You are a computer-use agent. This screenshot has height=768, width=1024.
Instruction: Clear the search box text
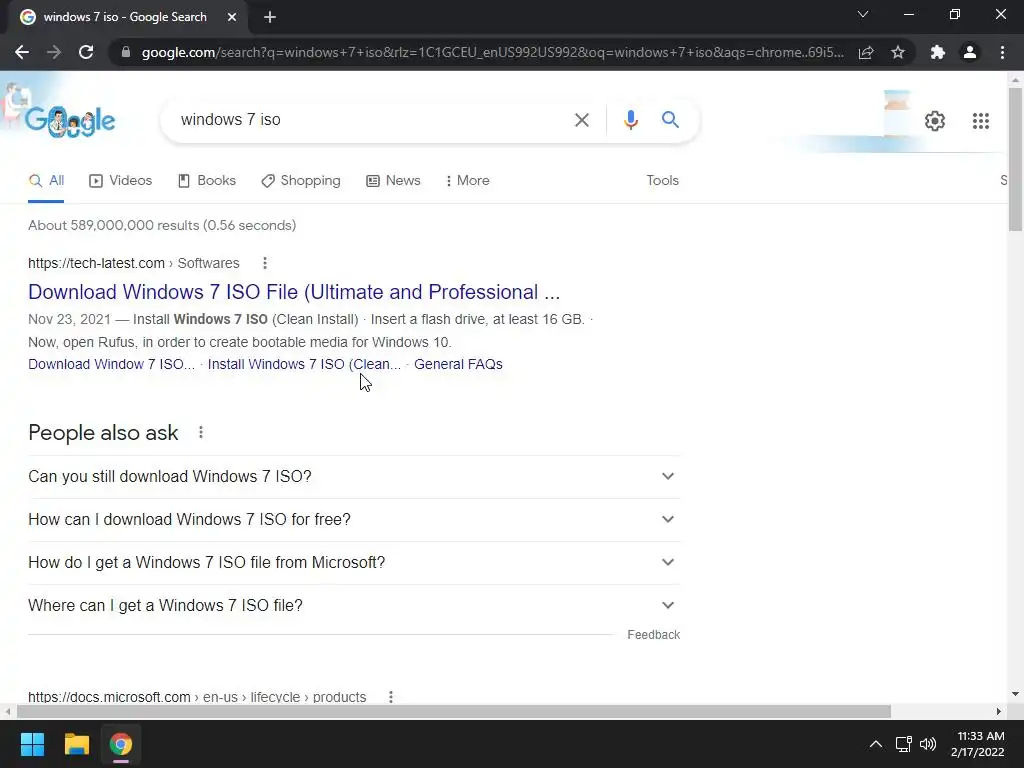tap(581, 120)
